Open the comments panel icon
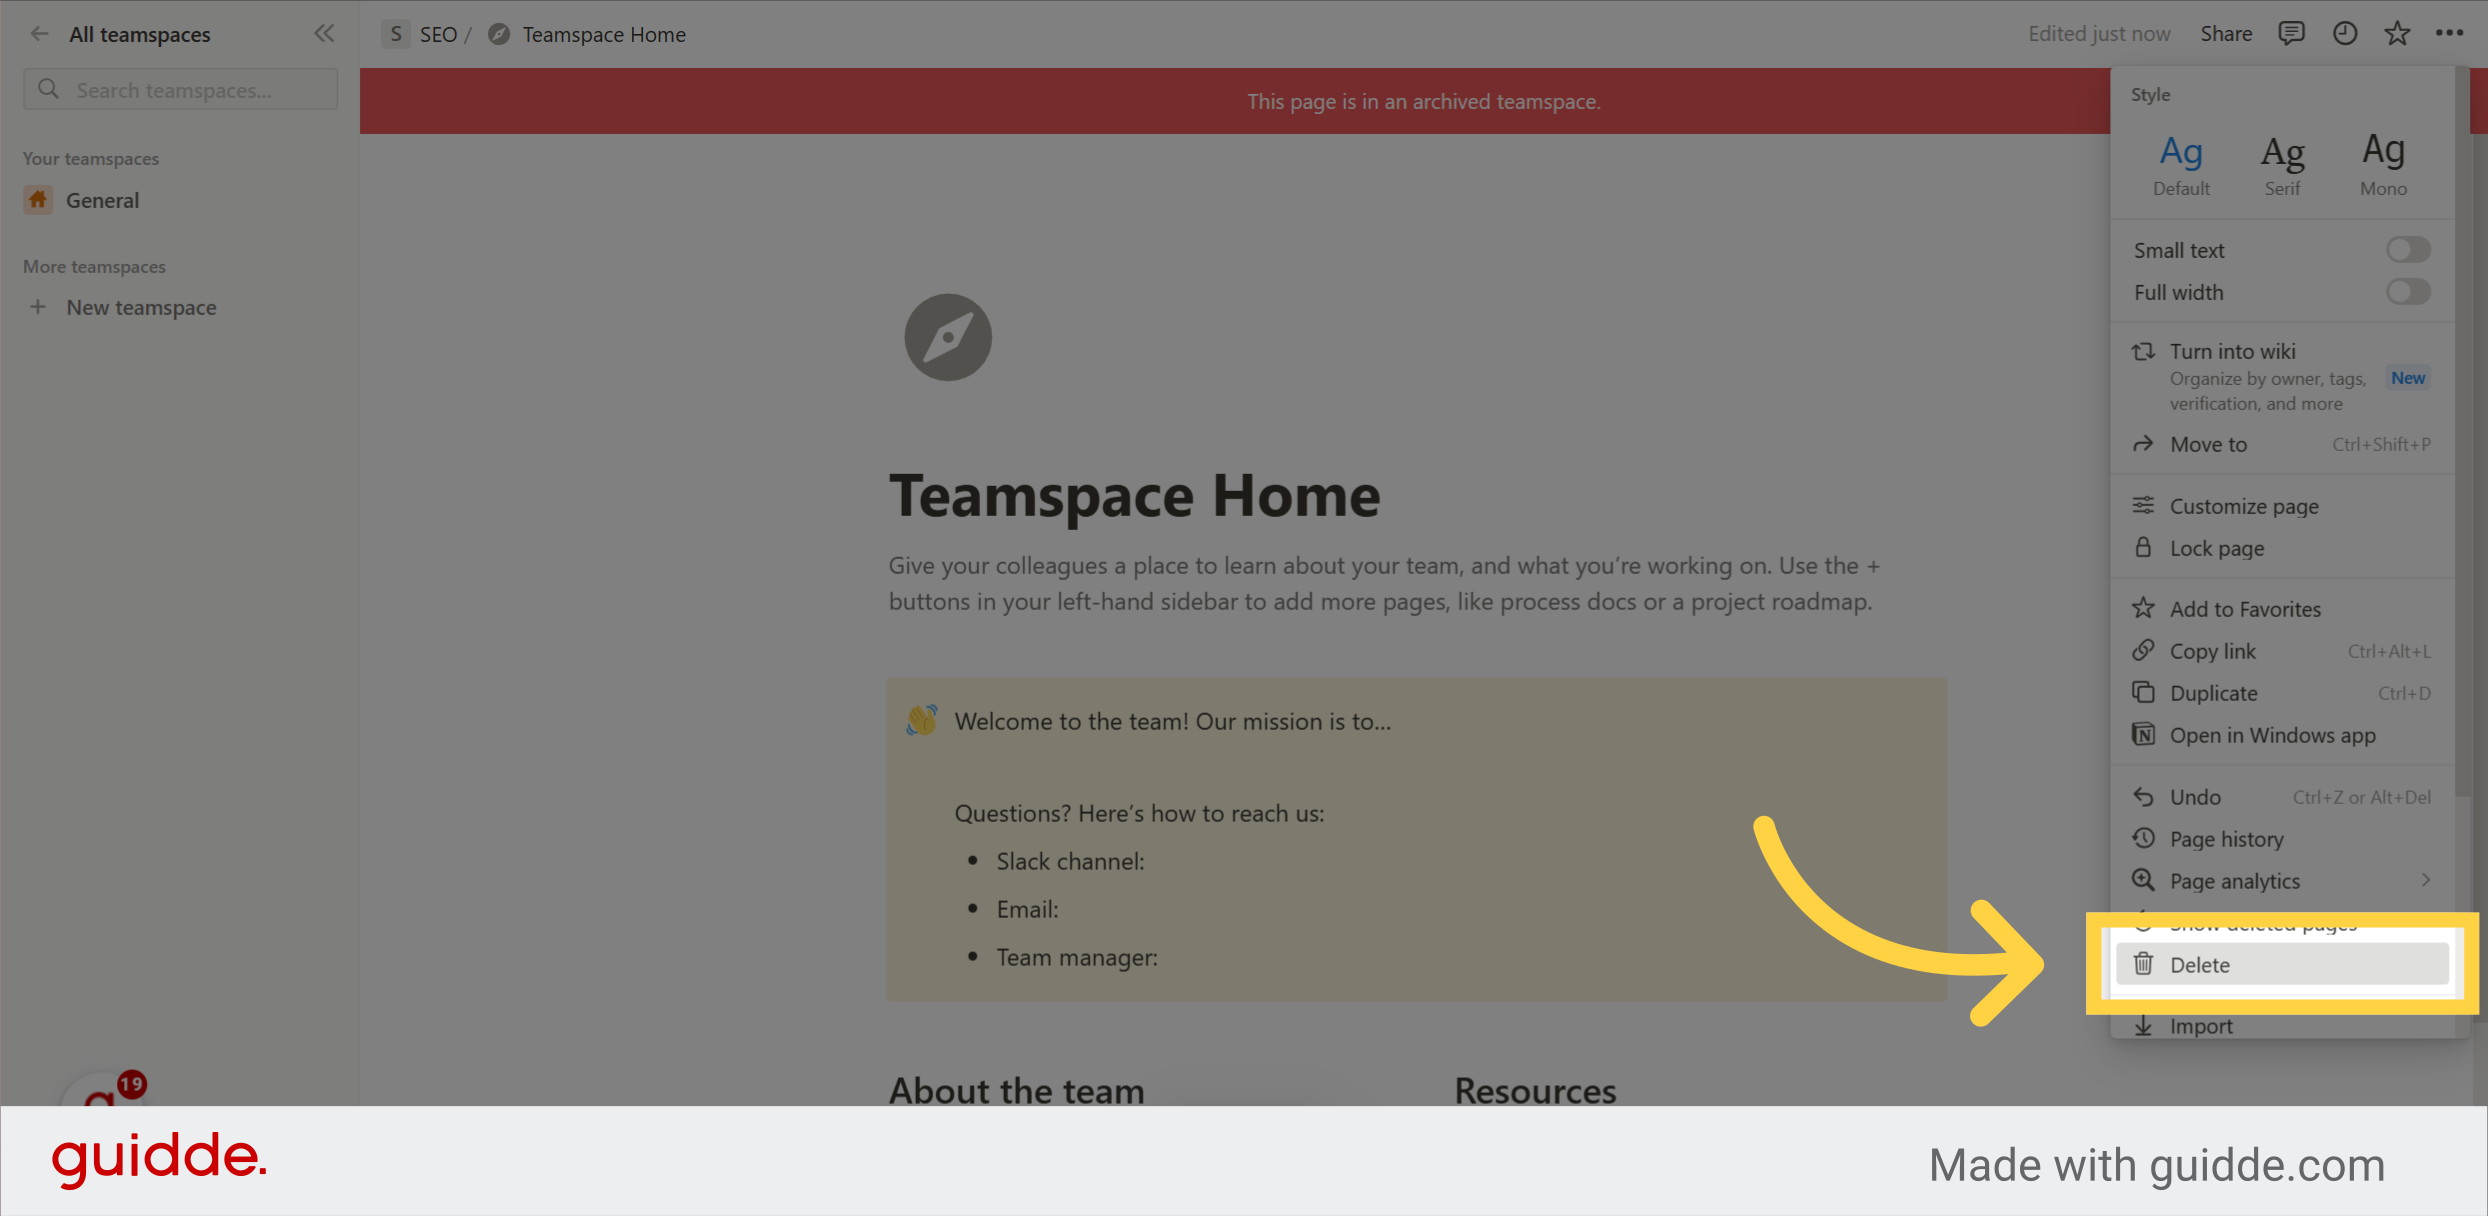 2290,33
